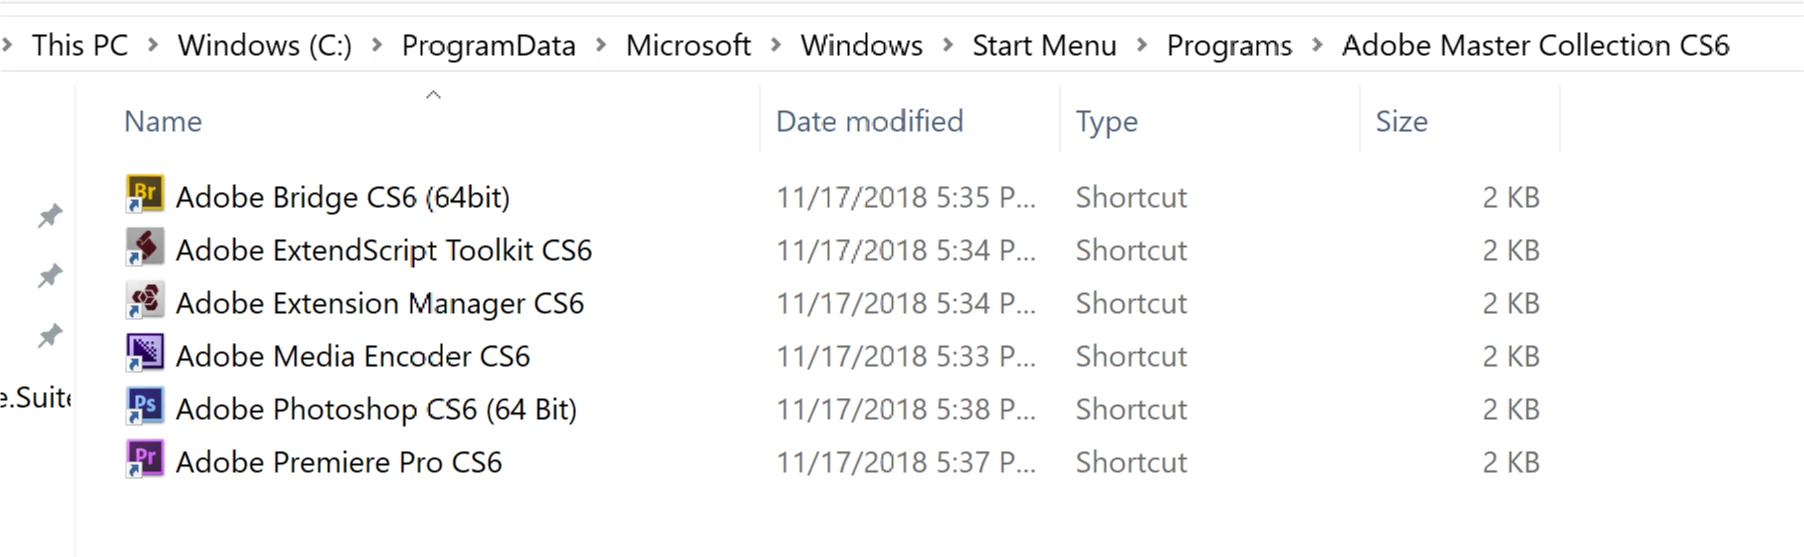
Task: Click the Adobe Media Encoder CS6 icon
Action: [x=145, y=354]
